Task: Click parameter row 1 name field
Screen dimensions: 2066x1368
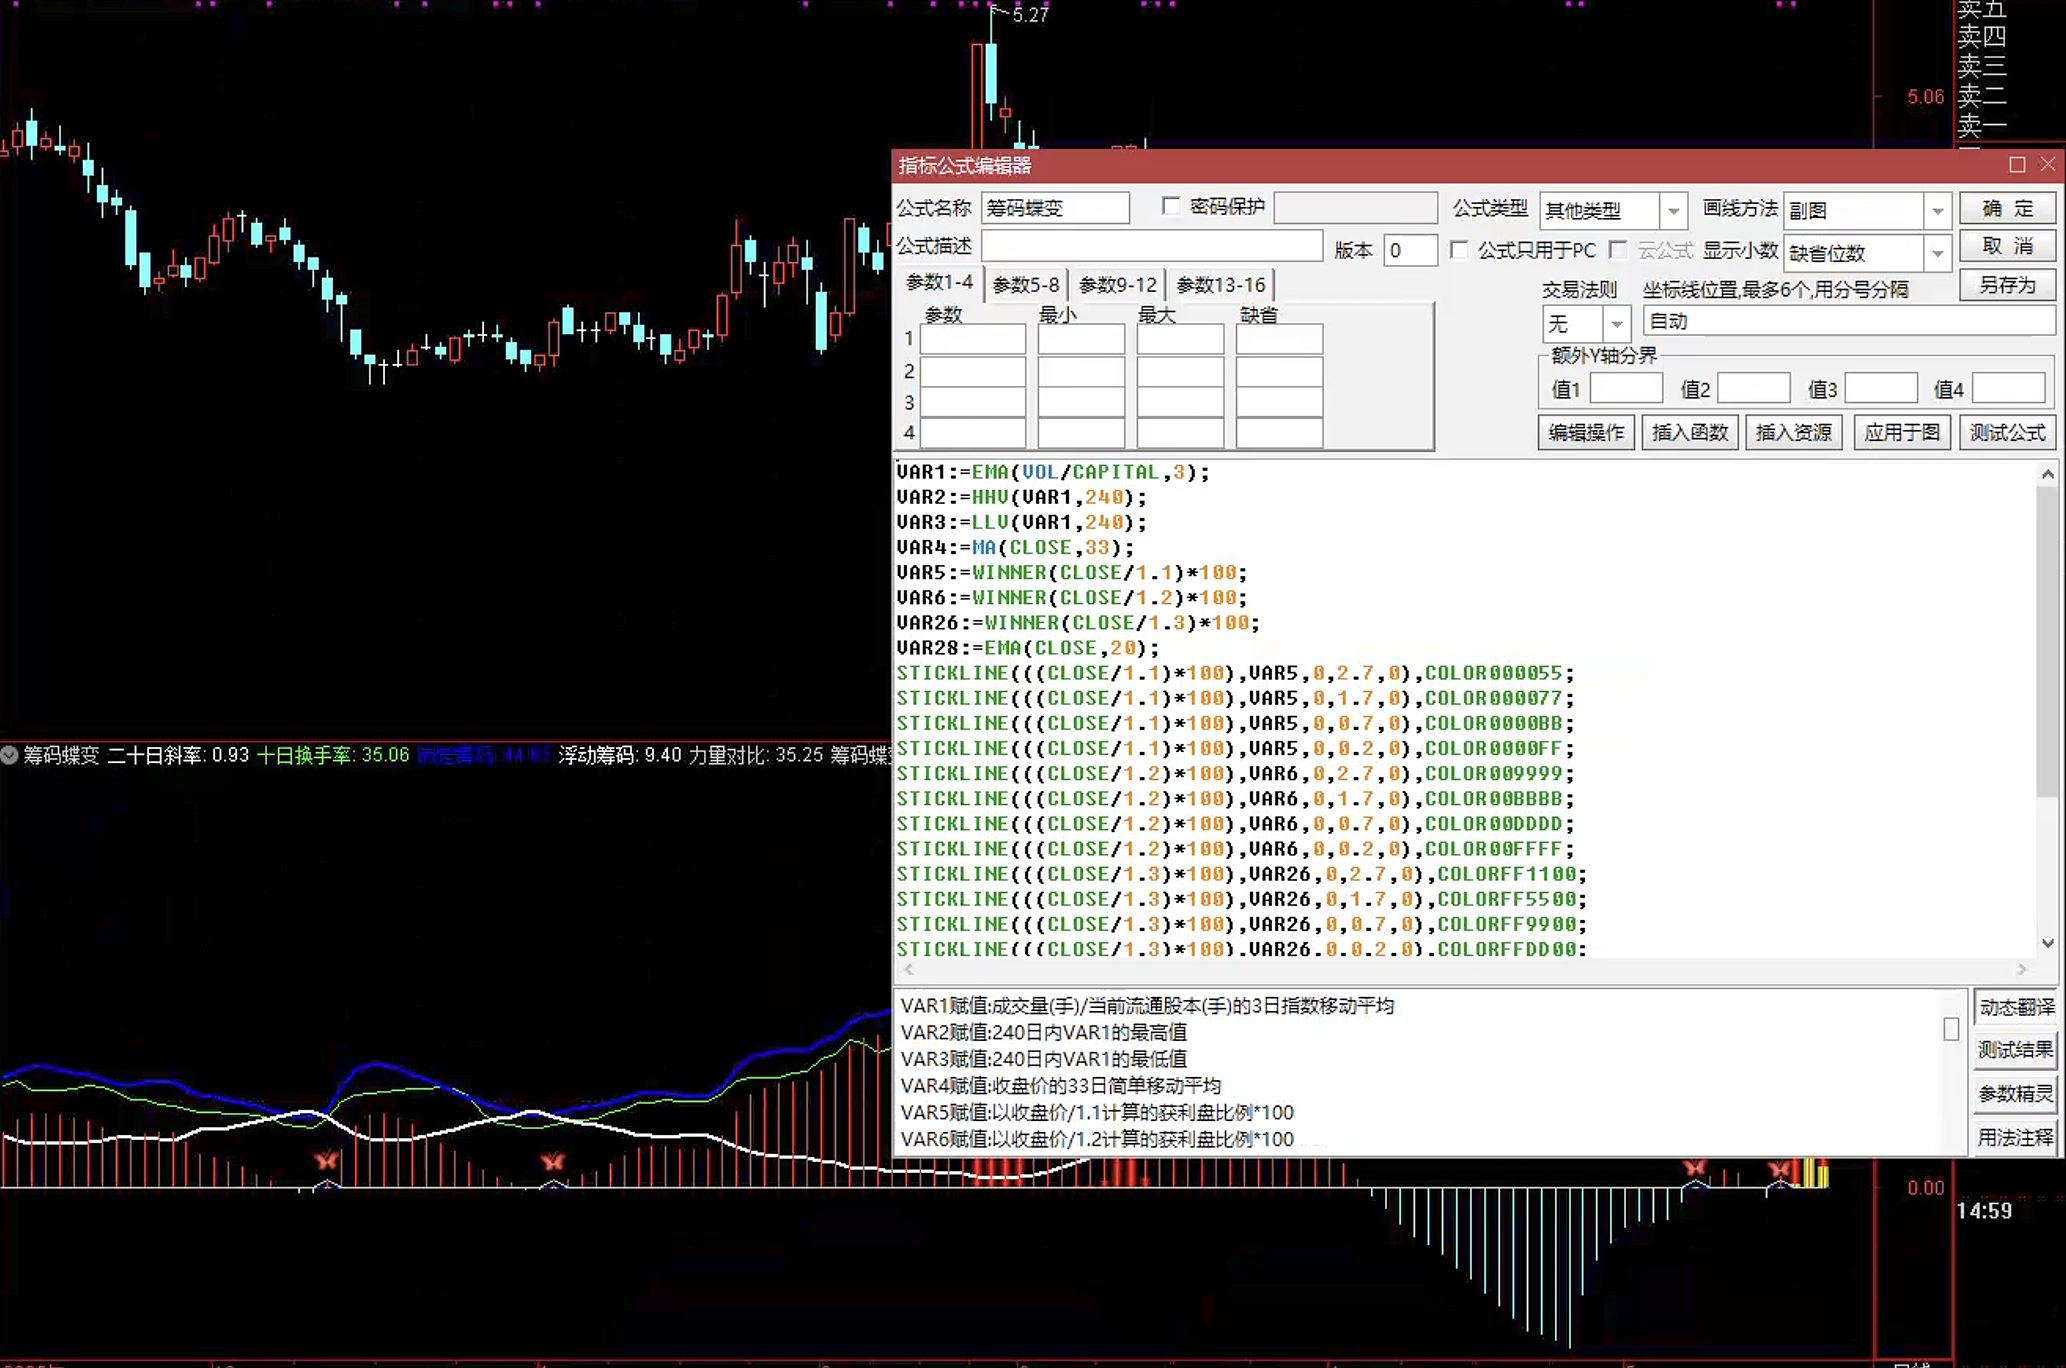Action: [972, 339]
